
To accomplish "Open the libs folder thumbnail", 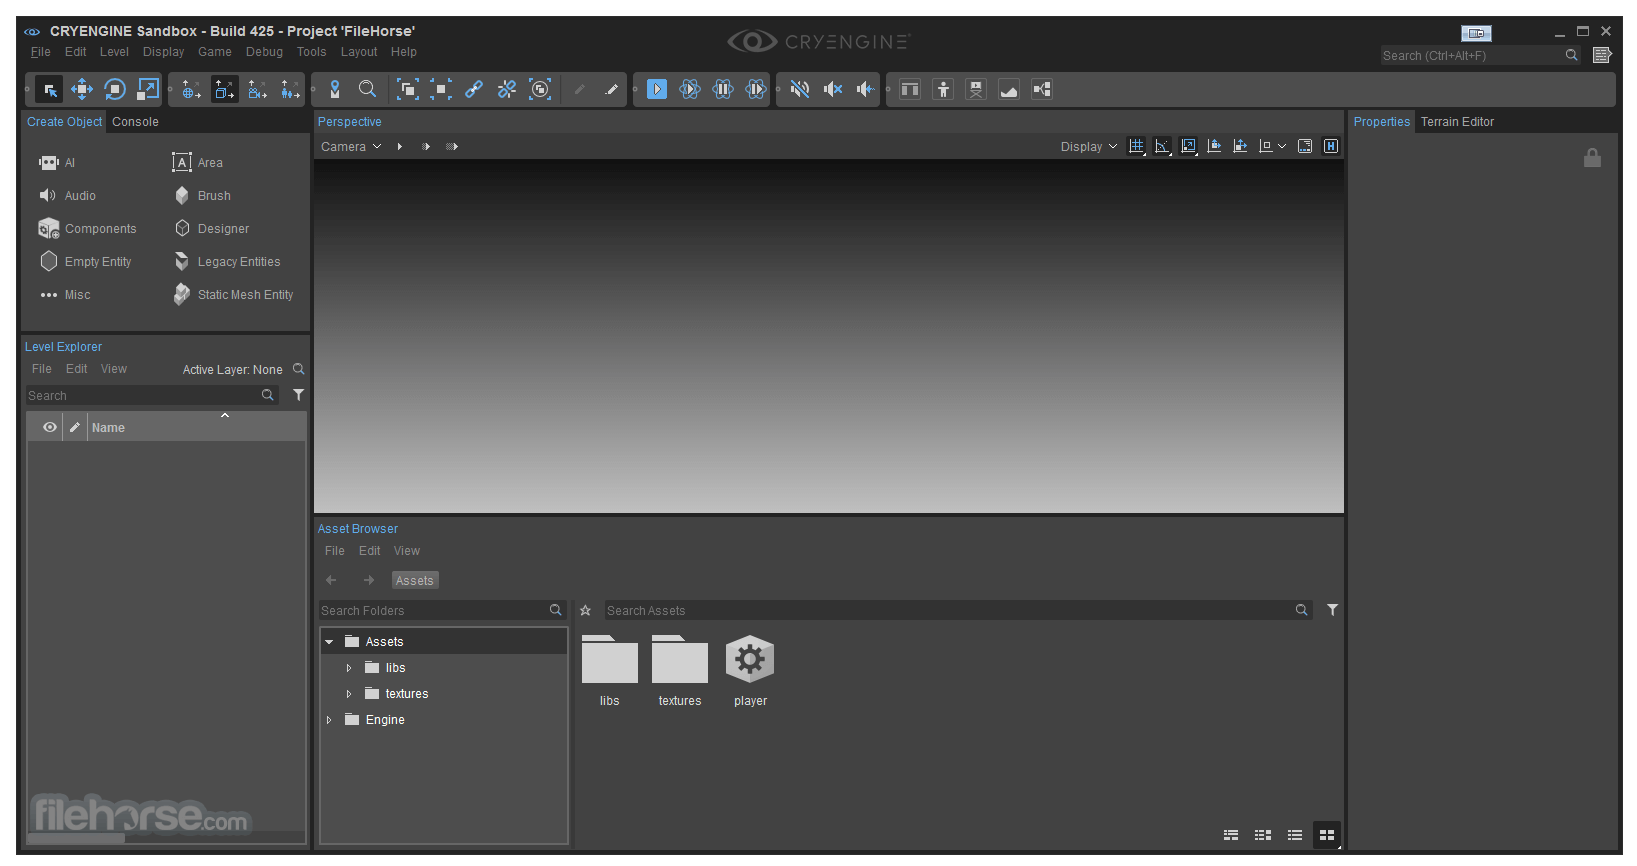I will click(610, 671).
